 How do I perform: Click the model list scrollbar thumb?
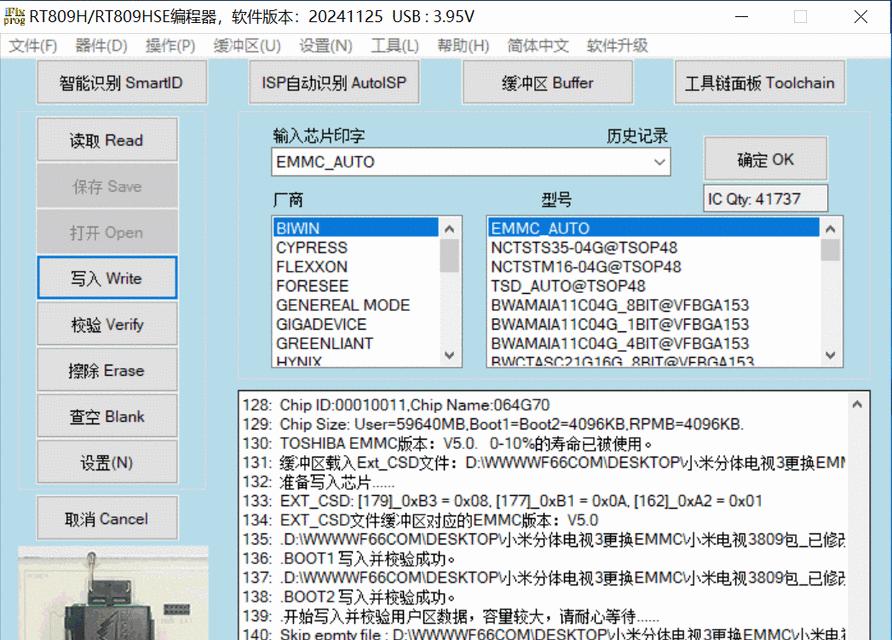point(831,250)
